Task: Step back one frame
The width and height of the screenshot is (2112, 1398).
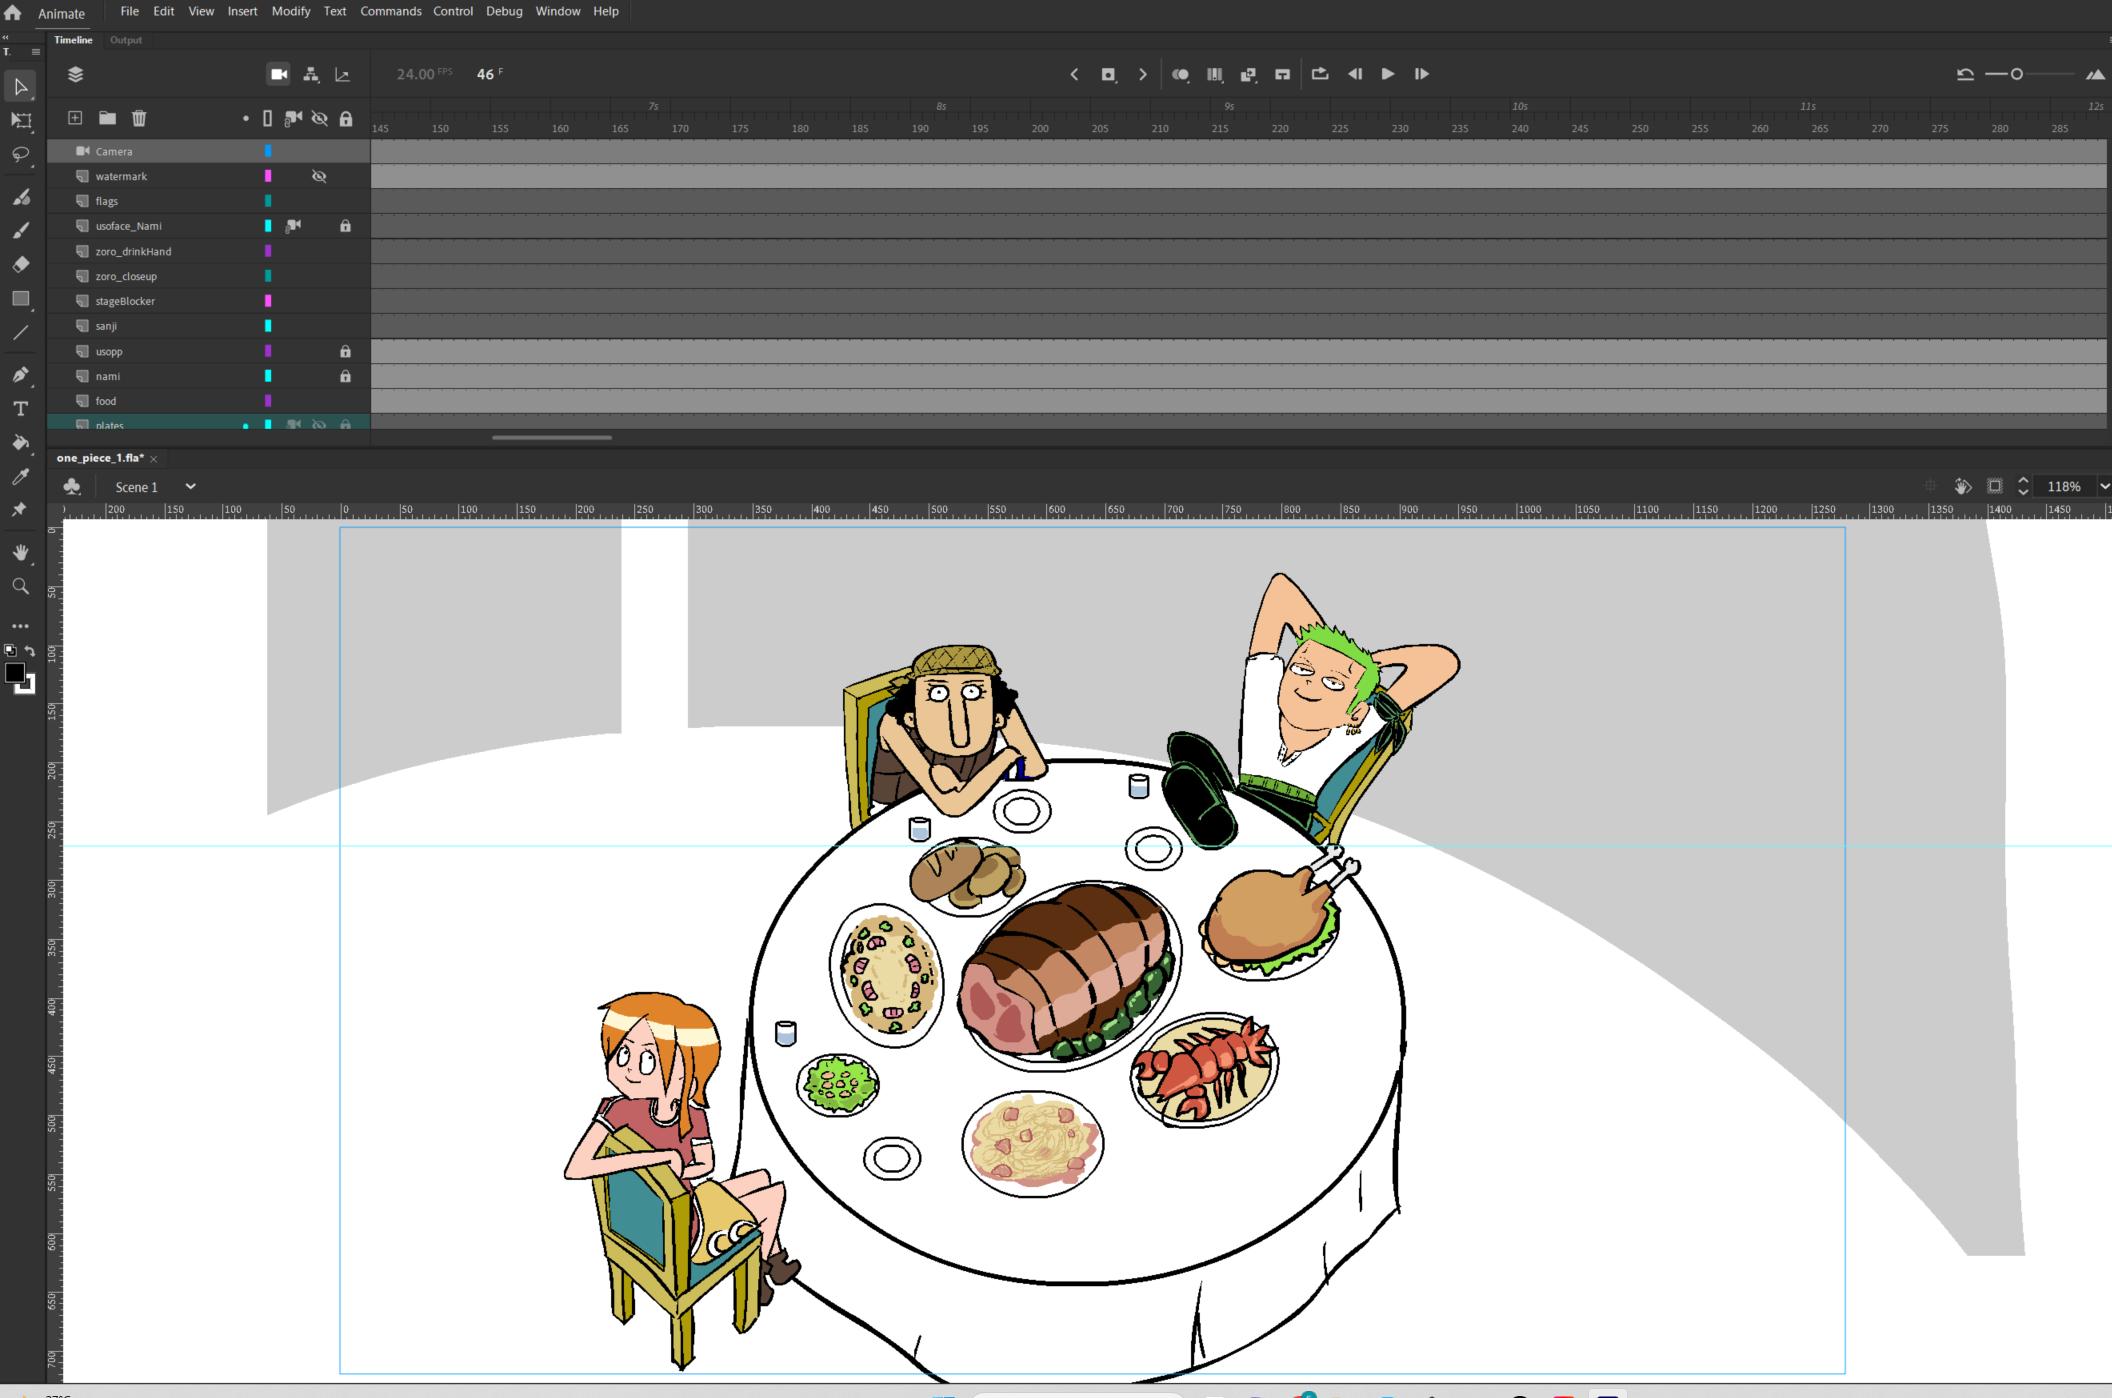Action: point(1355,74)
